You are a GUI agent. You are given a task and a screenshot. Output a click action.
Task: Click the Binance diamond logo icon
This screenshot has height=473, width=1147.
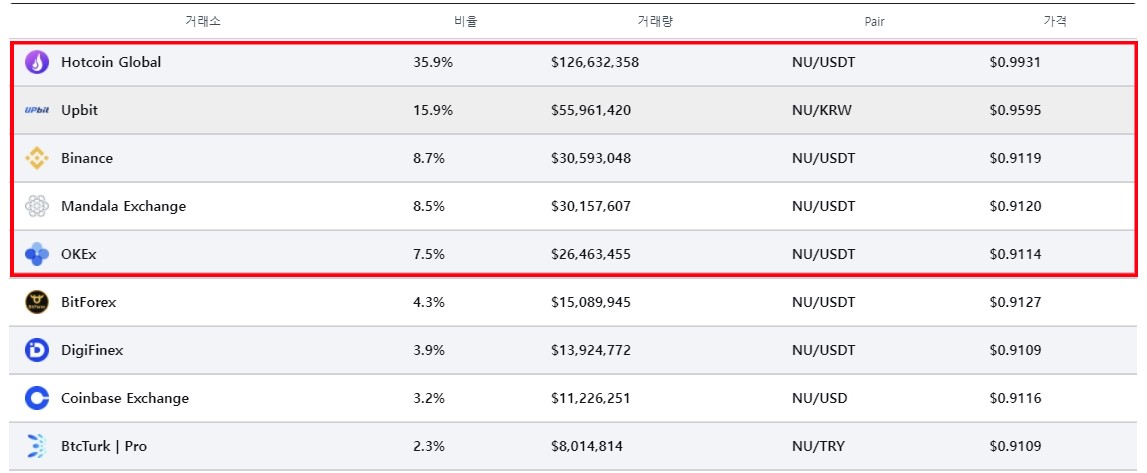point(37,159)
